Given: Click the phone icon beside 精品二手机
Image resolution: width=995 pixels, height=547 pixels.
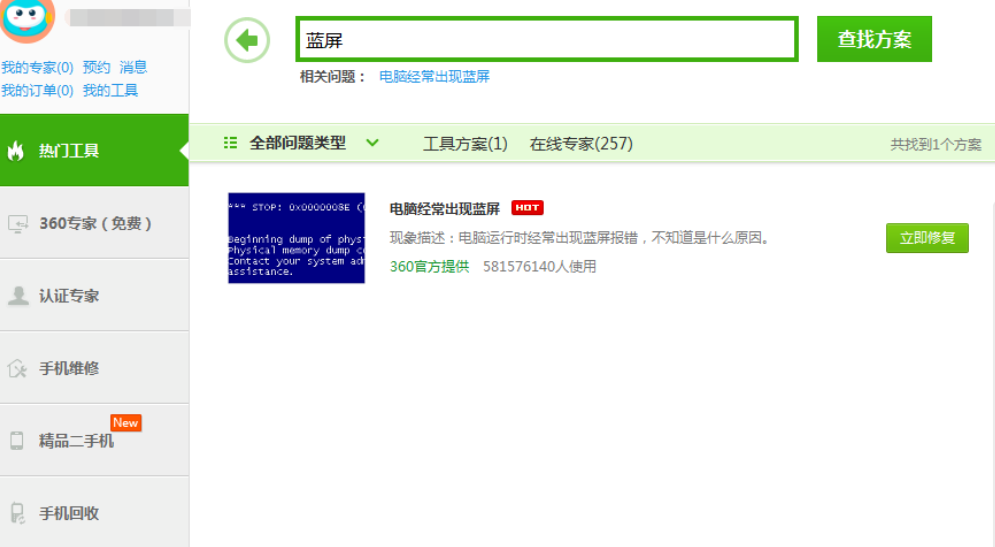Looking at the screenshot, I should 17,441.
